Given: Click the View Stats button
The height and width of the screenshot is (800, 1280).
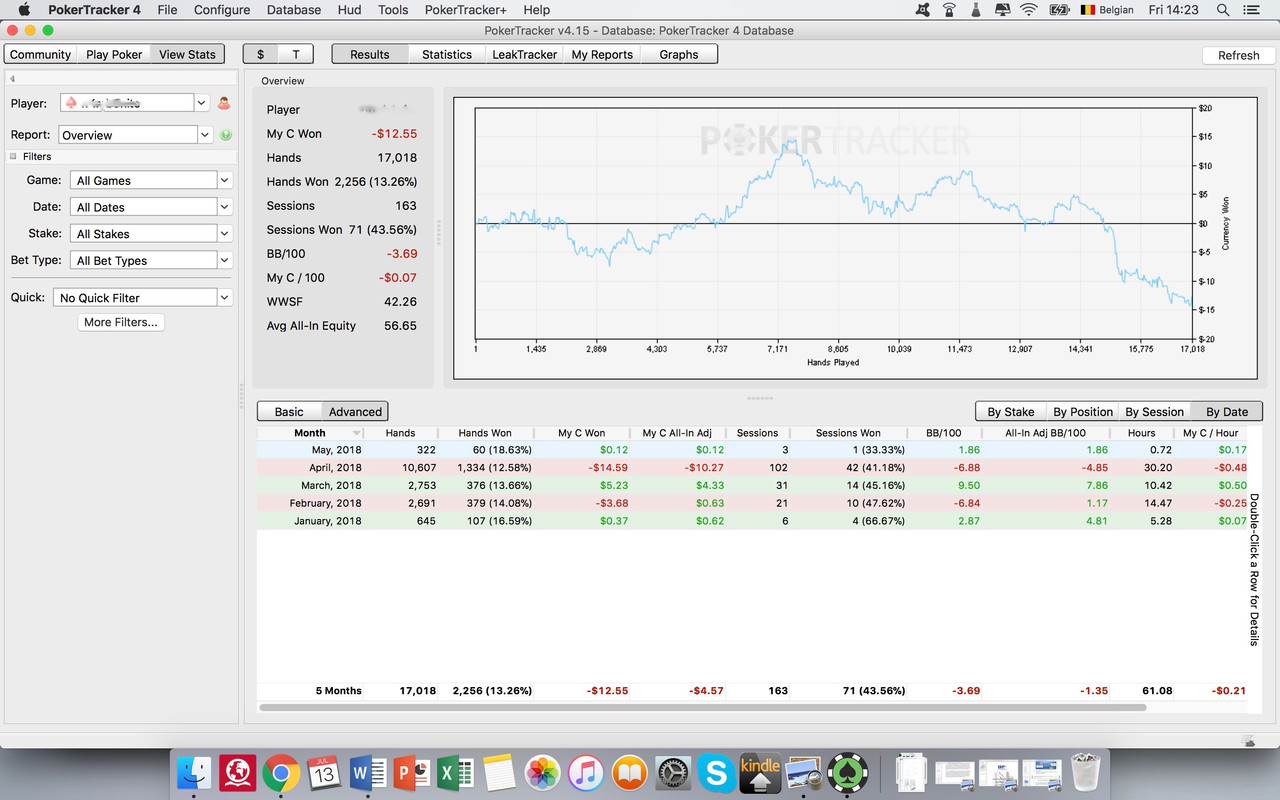Looking at the screenshot, I should click(187, 54).
